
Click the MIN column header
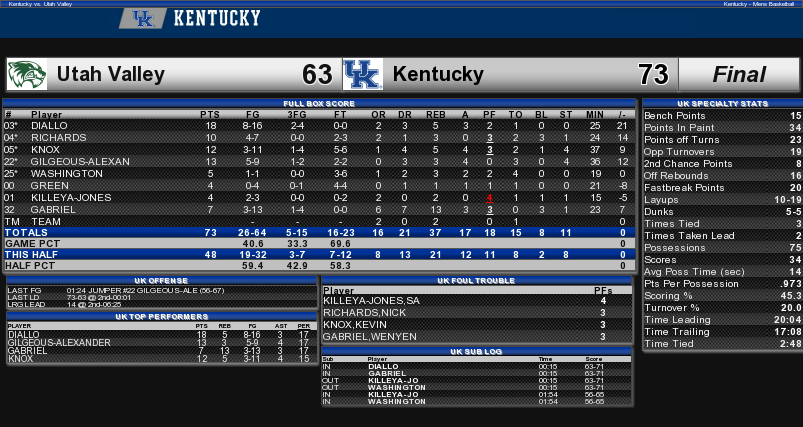coord(595,115)
